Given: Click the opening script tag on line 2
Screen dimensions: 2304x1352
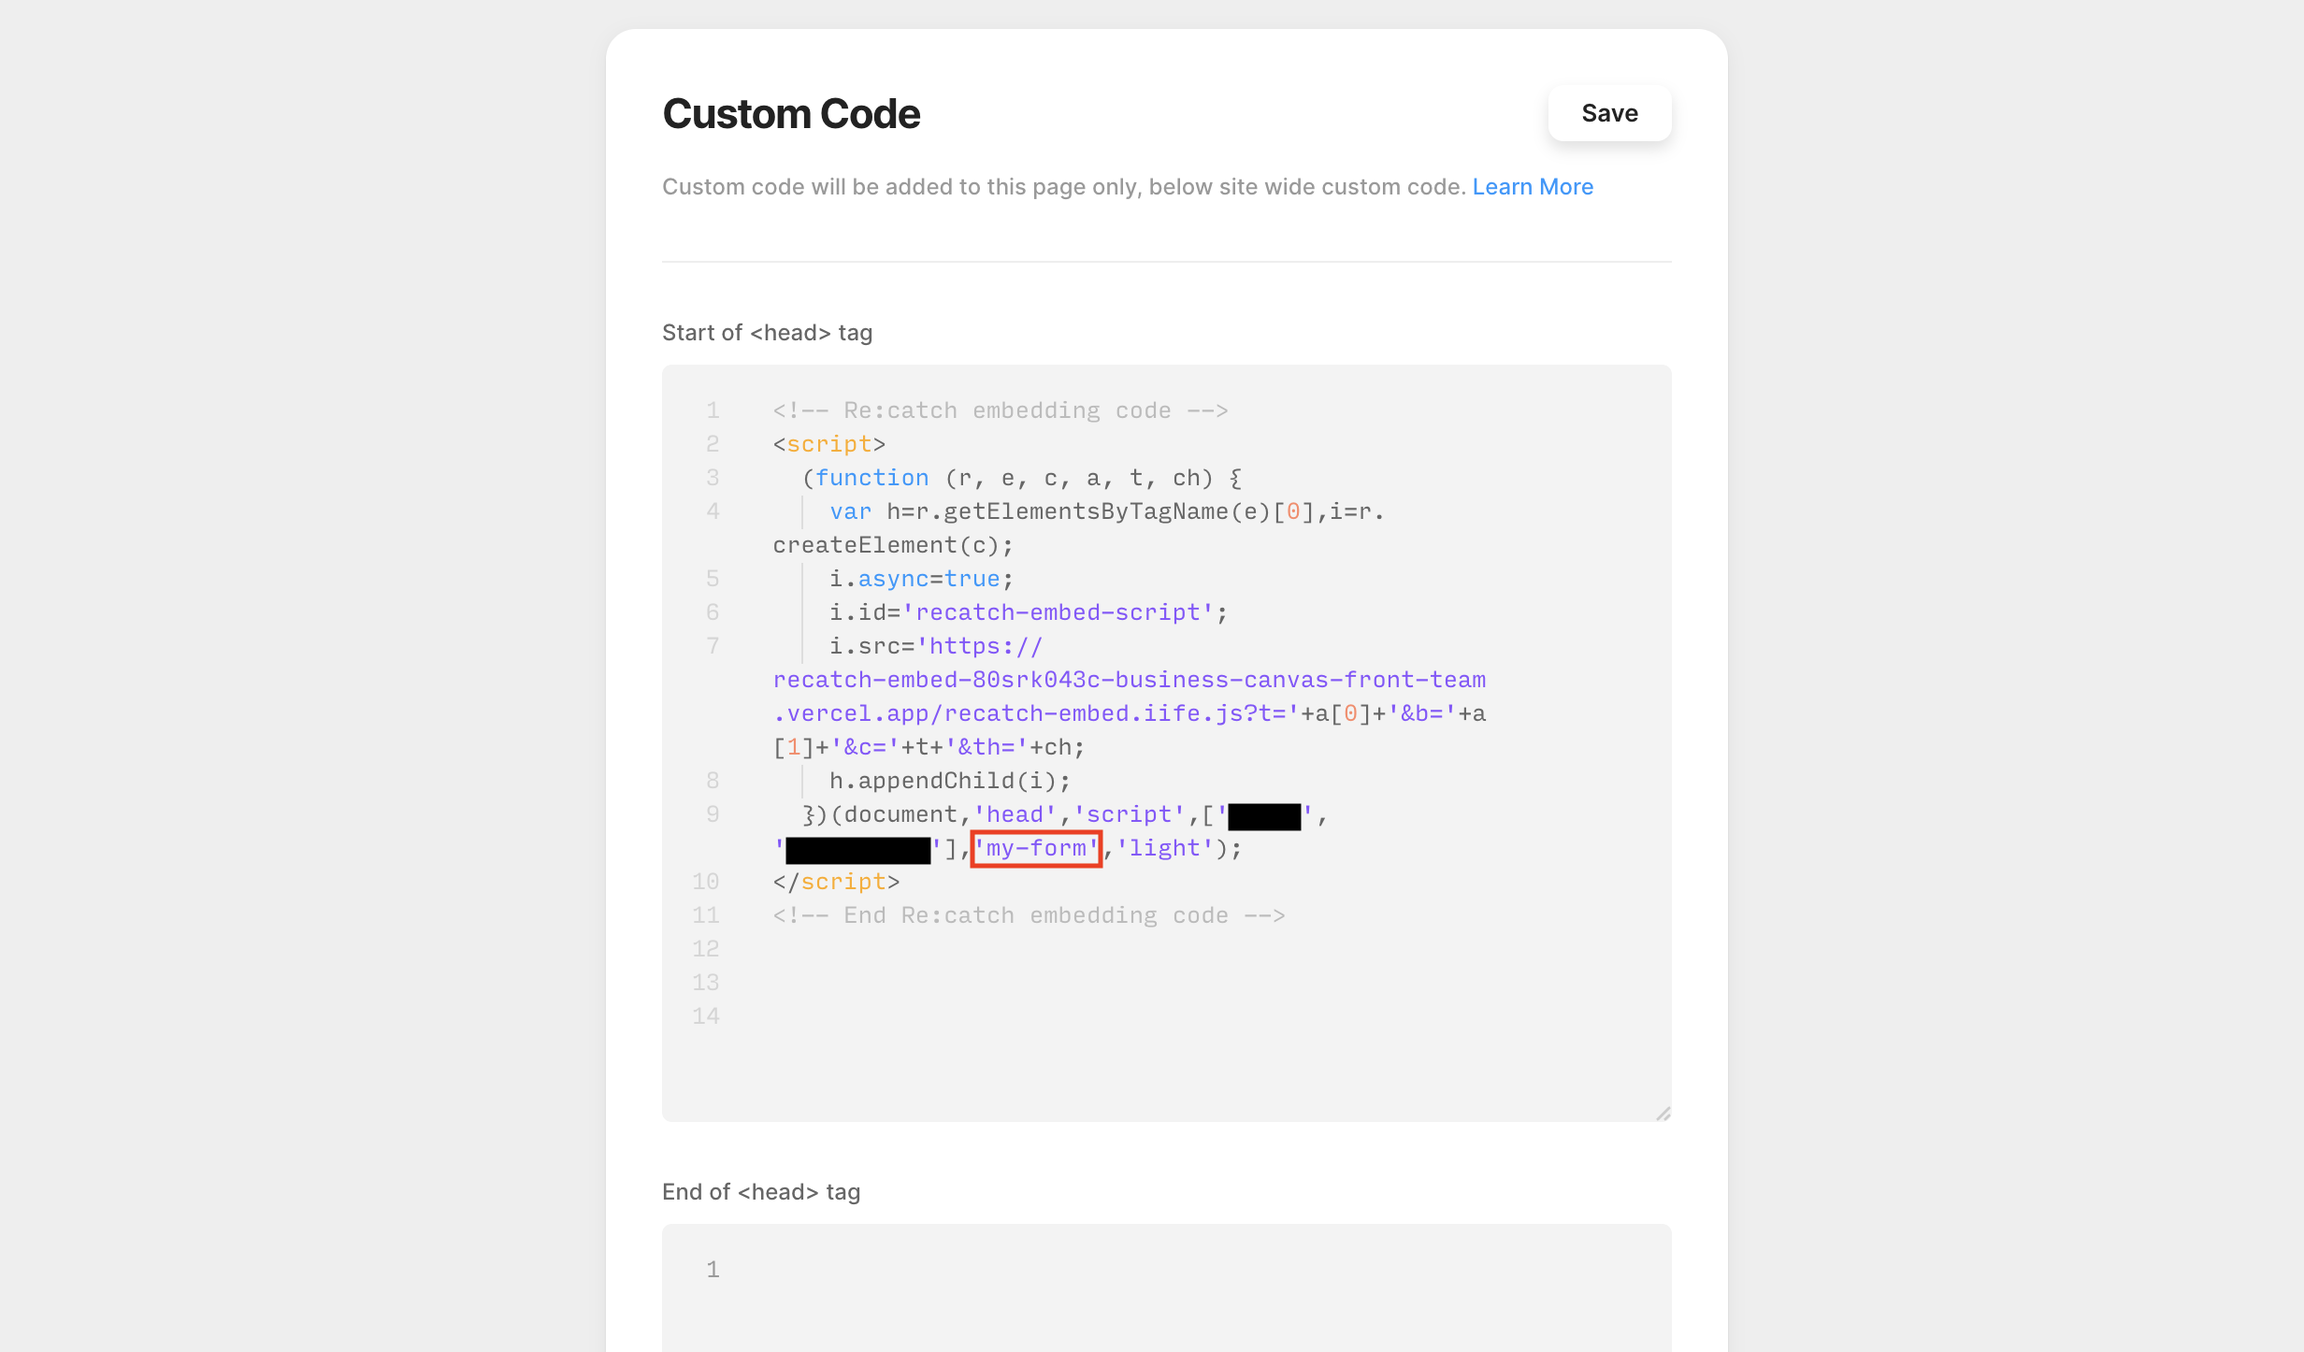Looking at the screenshot, I should 828,444.
